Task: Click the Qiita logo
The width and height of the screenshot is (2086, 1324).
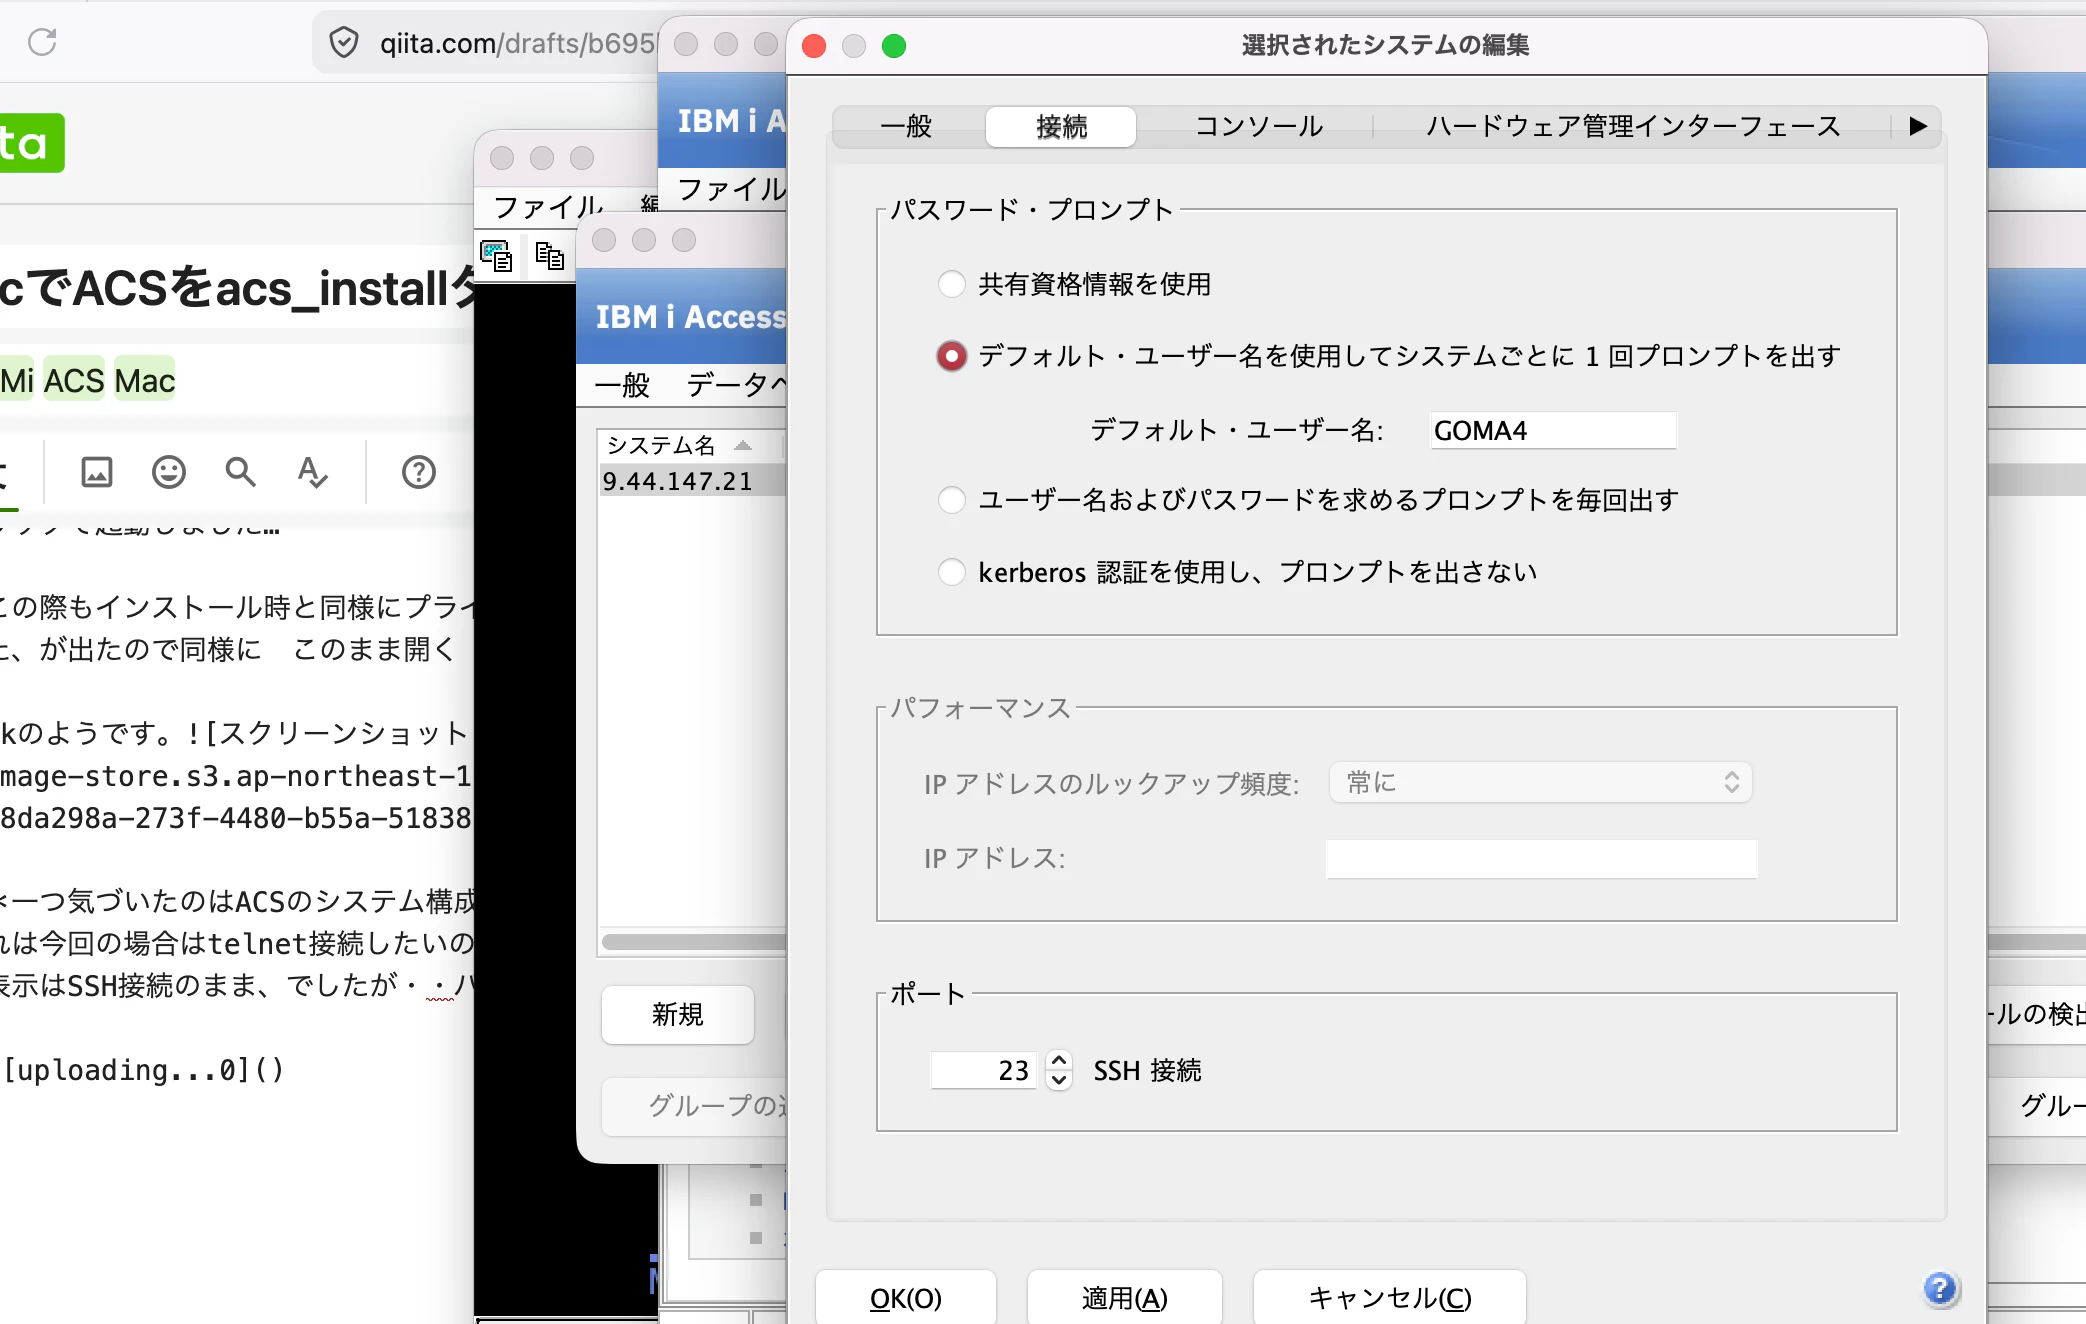Action: click(x=32, y=143)
